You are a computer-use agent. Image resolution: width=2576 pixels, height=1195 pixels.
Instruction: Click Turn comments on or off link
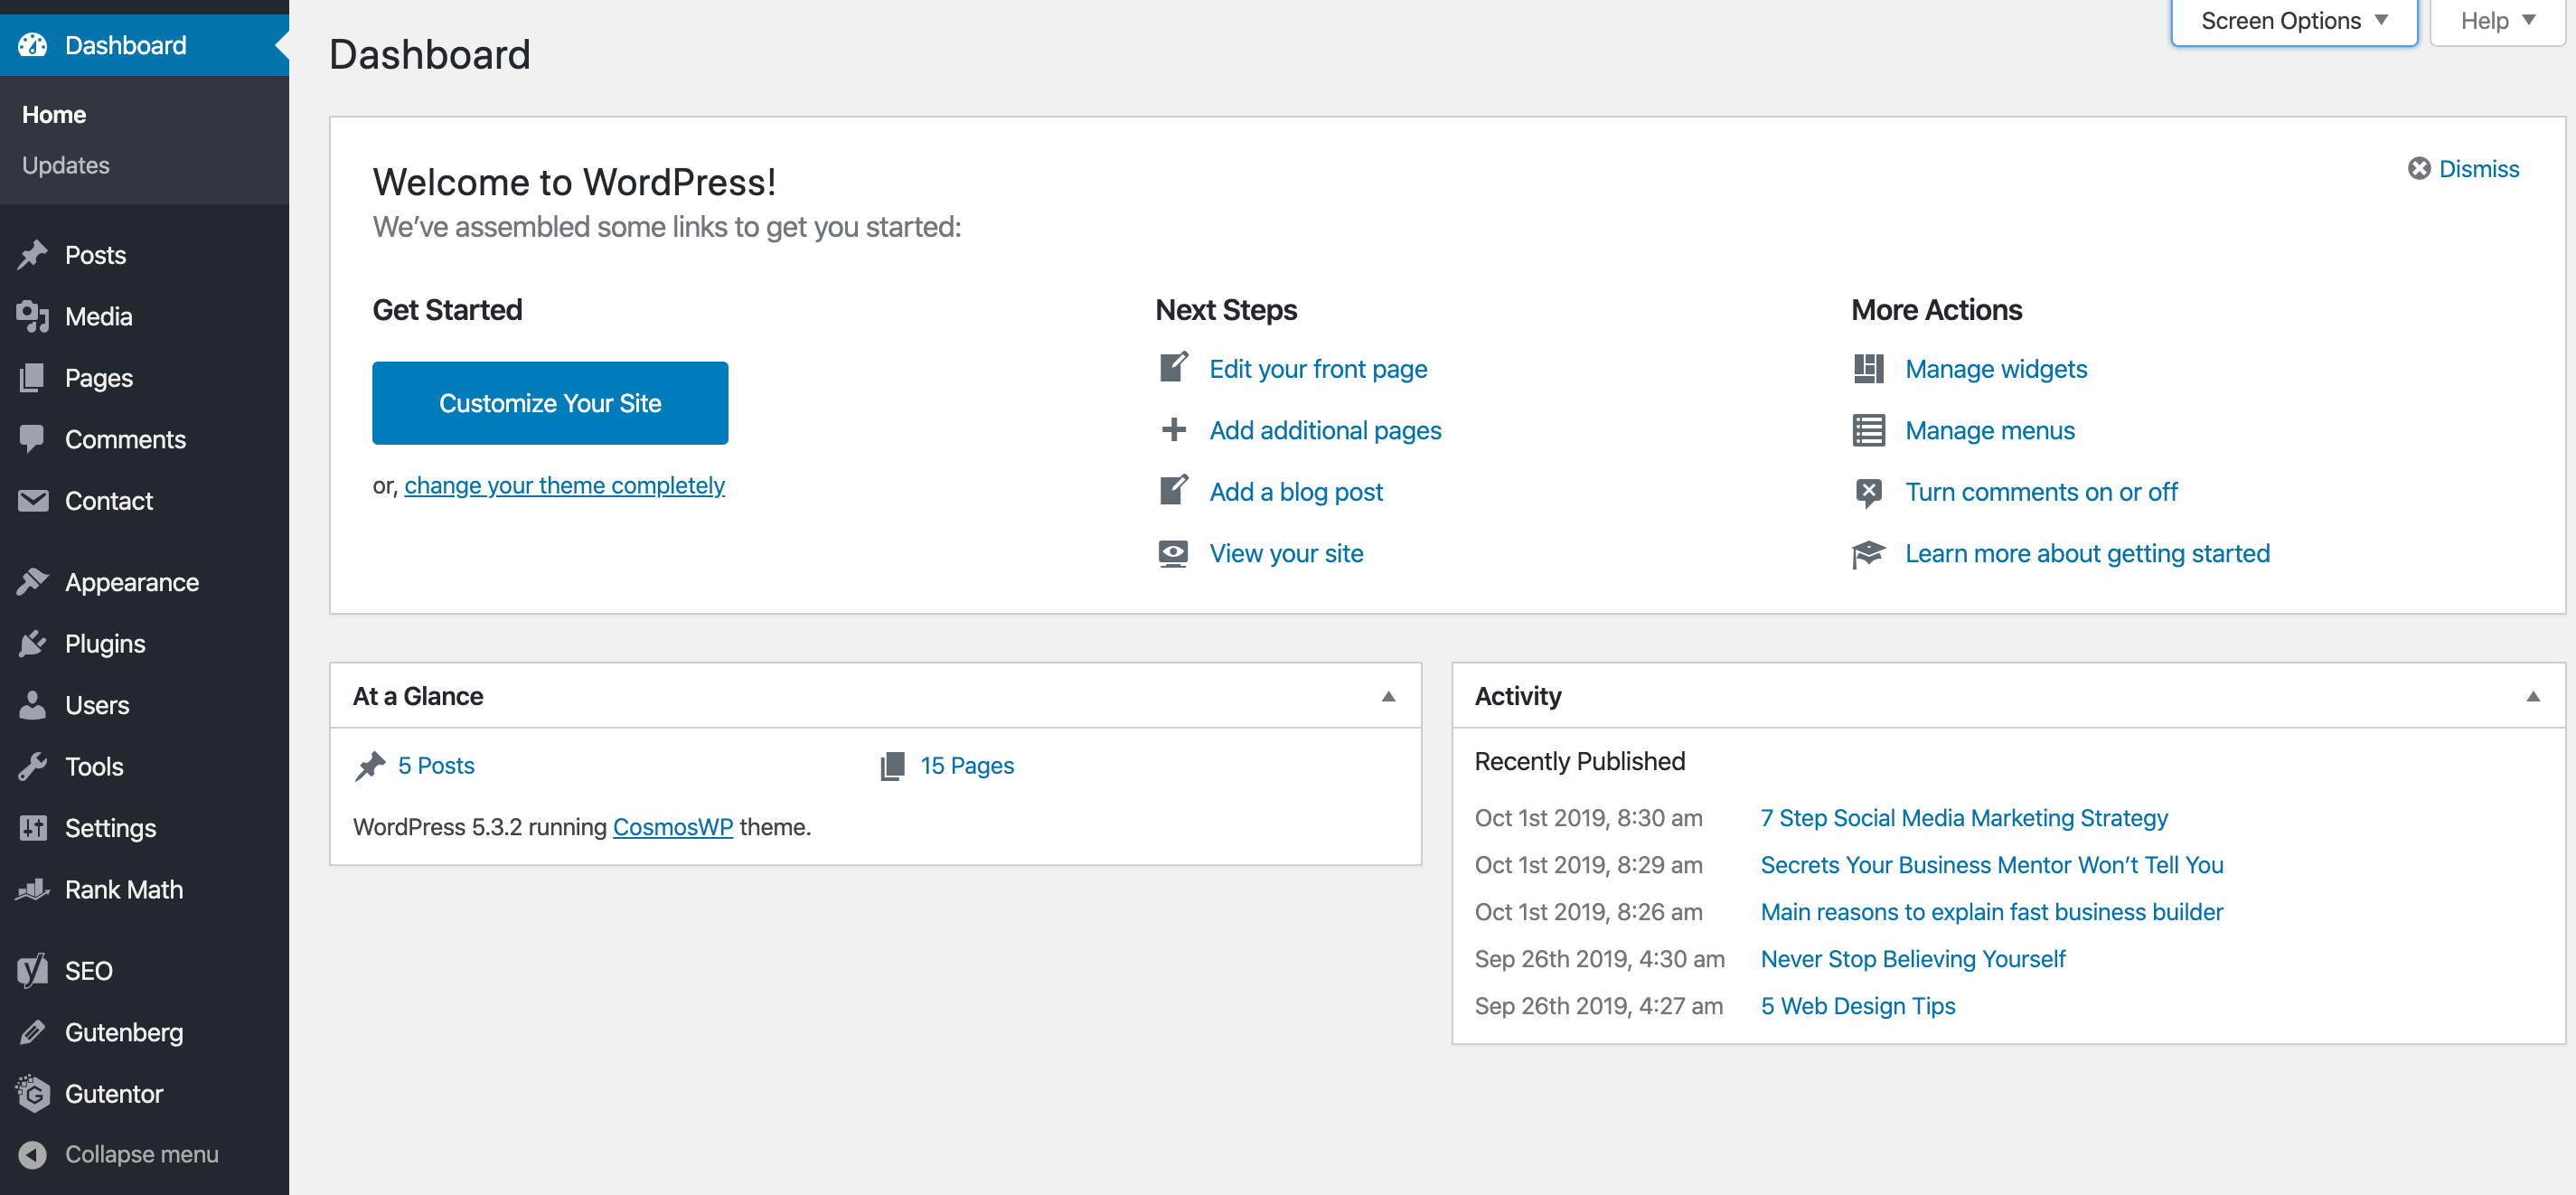(2041, 492)
